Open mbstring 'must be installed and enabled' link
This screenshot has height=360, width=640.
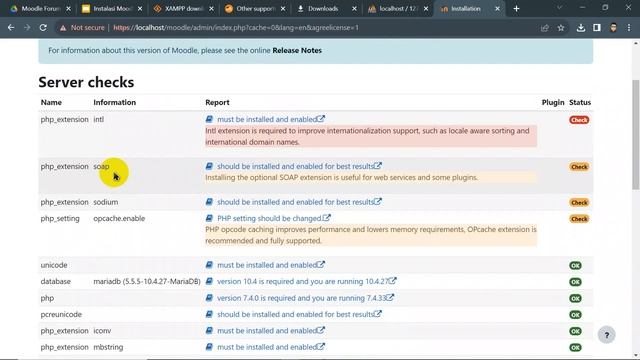click(x=271, y=347)
